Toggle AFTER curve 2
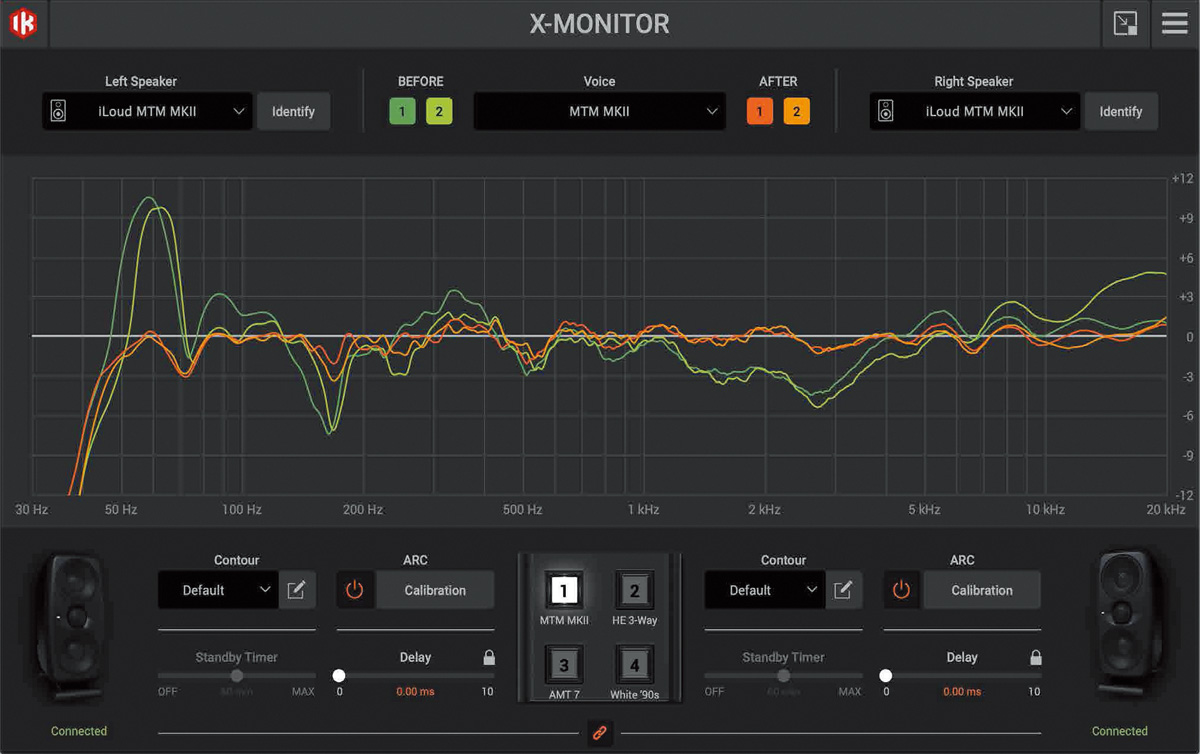Image resolution: width=1200 pixels, height=754 pixels. [x=796, y=111]
